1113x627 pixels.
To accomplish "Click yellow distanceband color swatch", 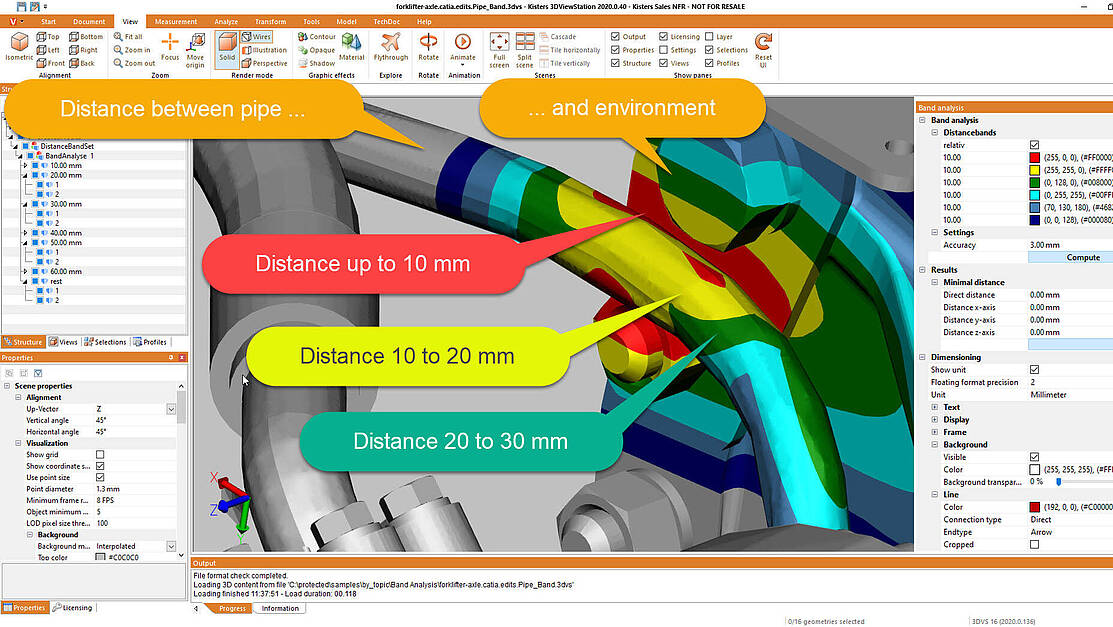I will [x=1034, y=170].
